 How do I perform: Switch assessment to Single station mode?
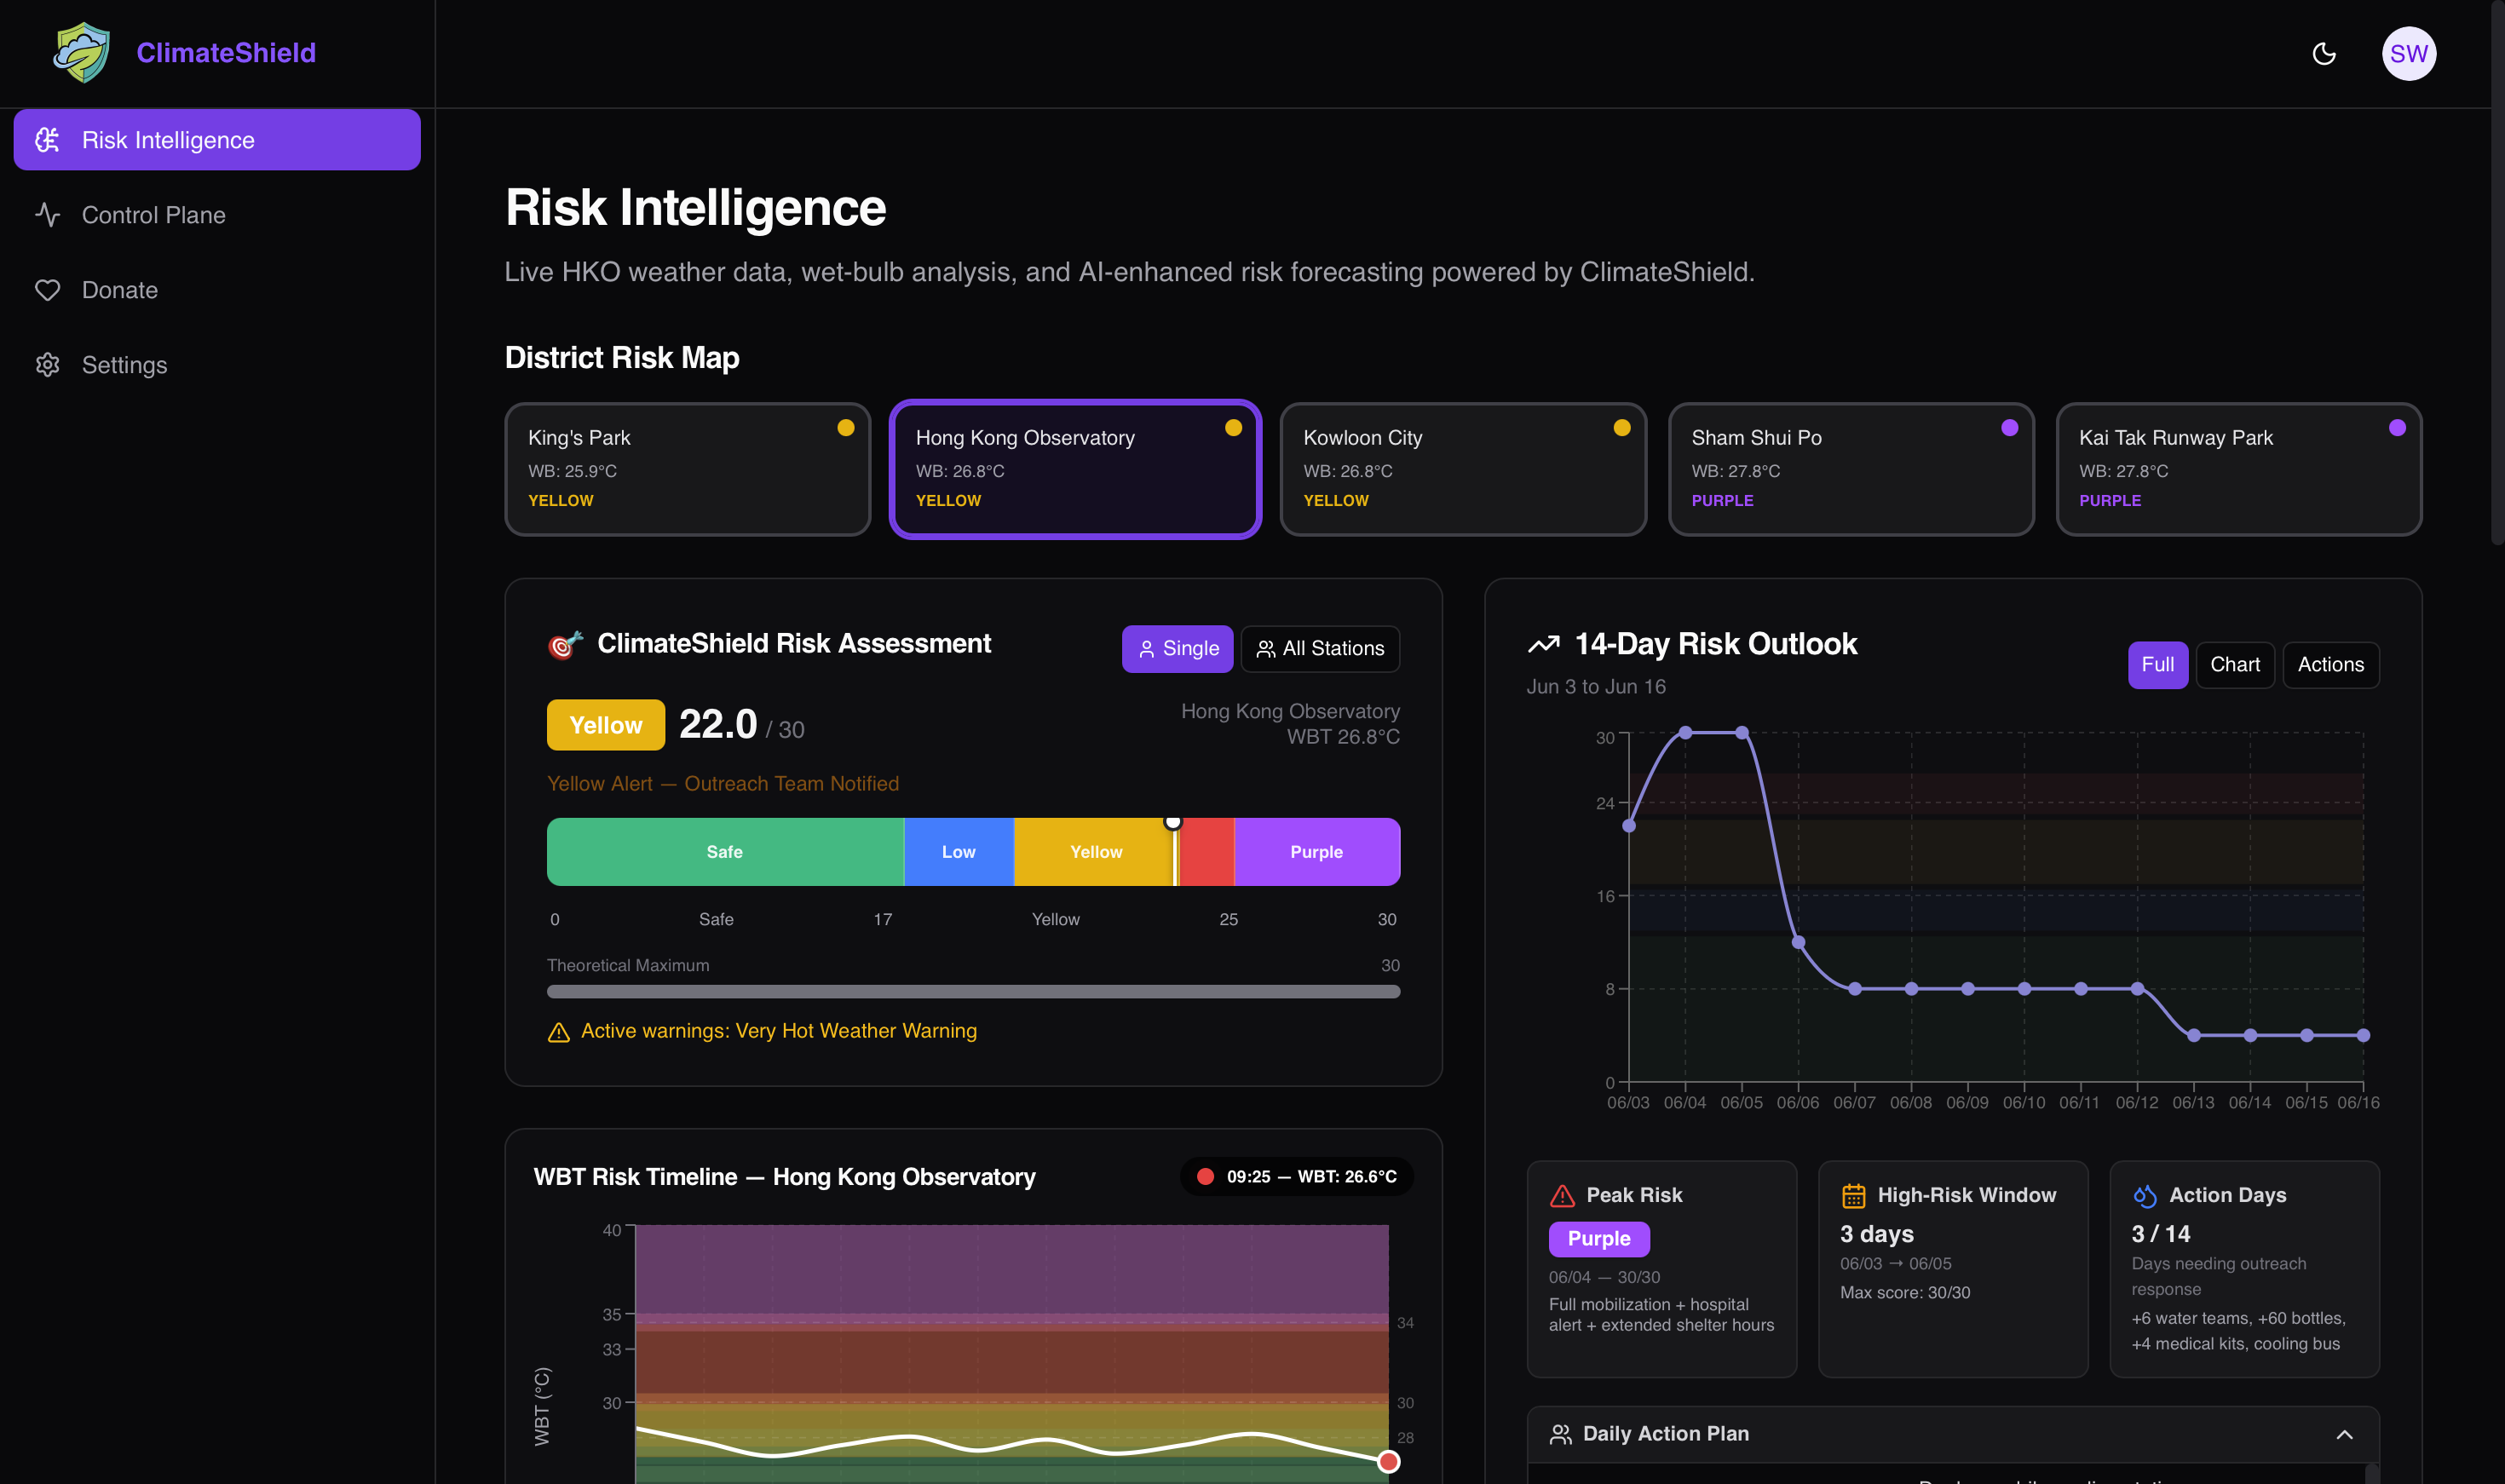(1177, 649)
